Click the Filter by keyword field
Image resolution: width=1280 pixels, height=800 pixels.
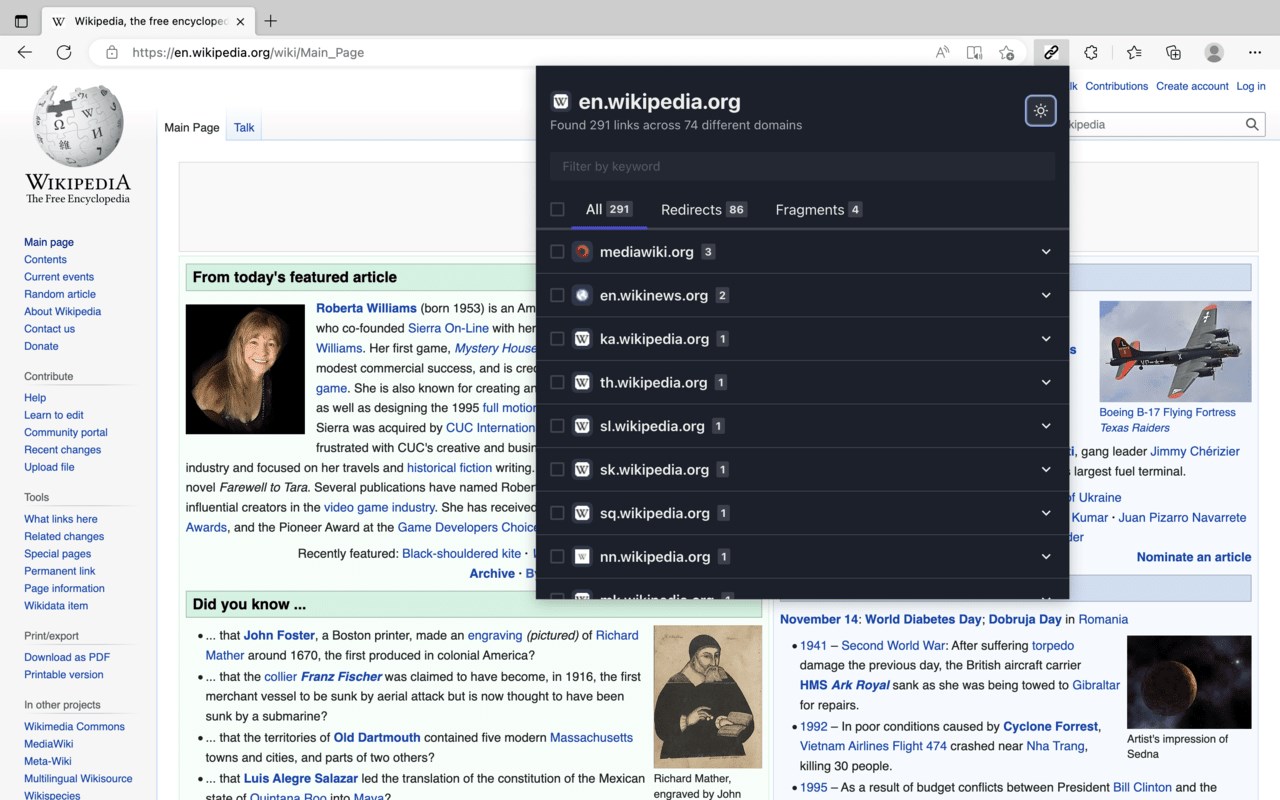(x=802, y=166)
